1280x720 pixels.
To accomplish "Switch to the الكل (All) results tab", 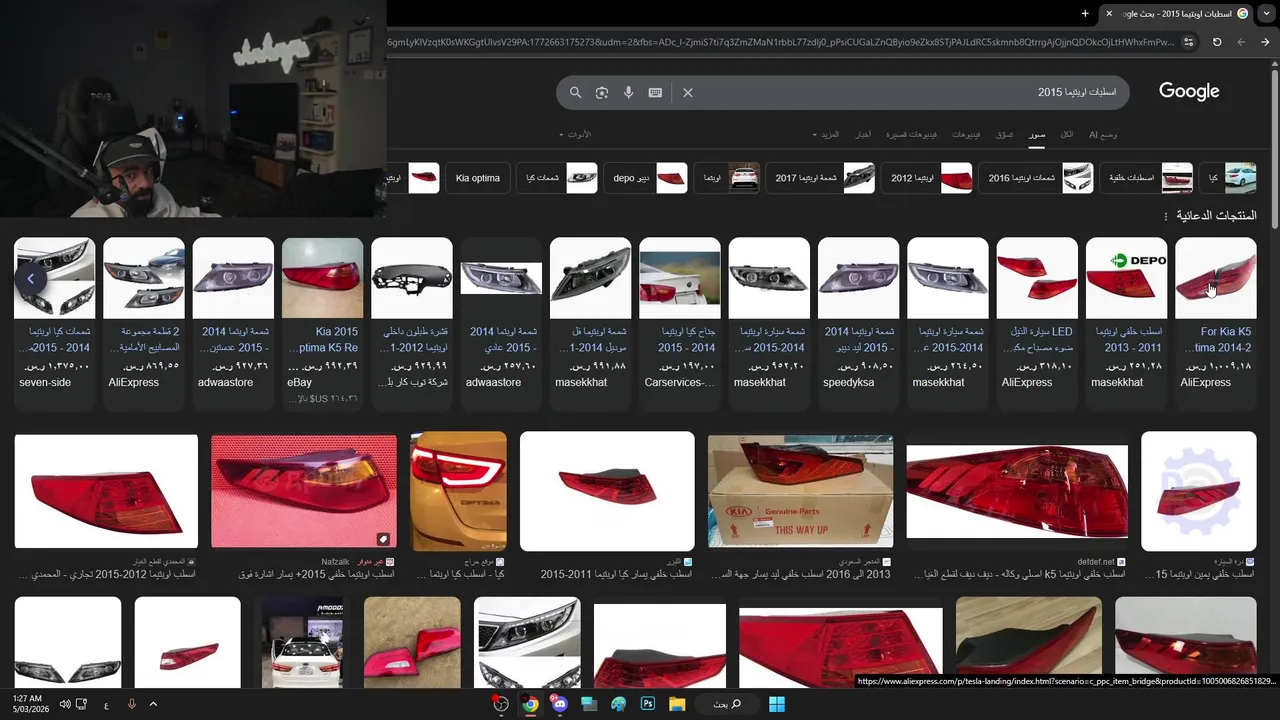I will [x=1067, y=134].
